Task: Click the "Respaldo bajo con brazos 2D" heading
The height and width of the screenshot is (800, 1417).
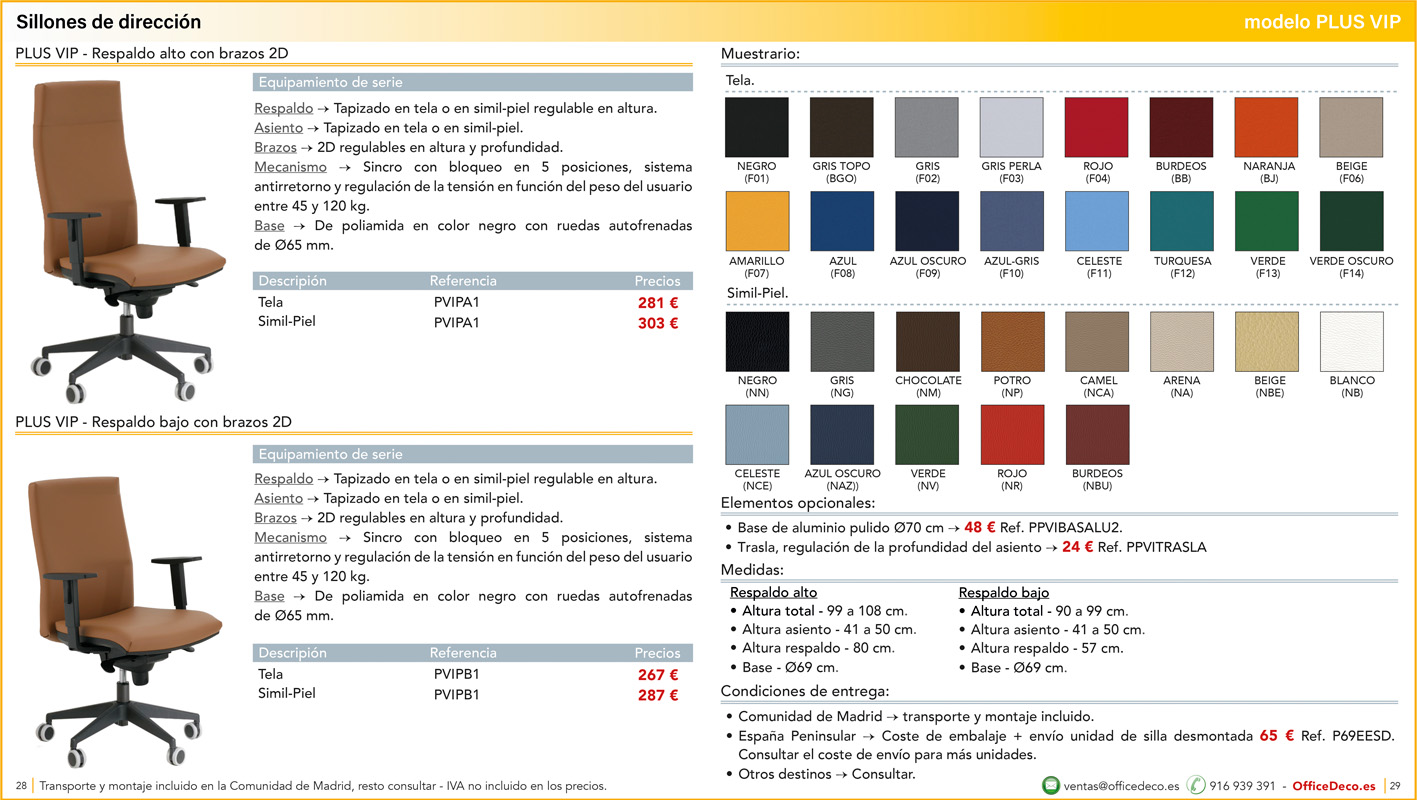Action: point(192,422)
